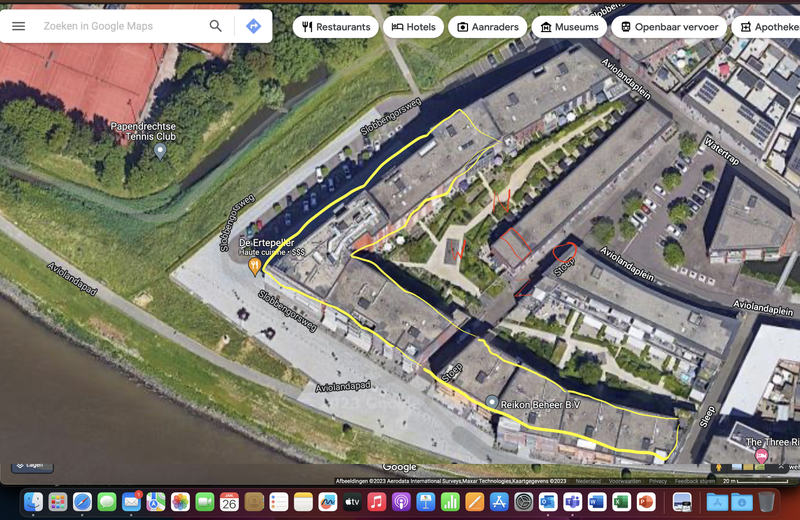Viewport: 800px width, 520px height.
Task: Open Preview app in the dock
Action: pyautogui.click(x=682, y=502)
